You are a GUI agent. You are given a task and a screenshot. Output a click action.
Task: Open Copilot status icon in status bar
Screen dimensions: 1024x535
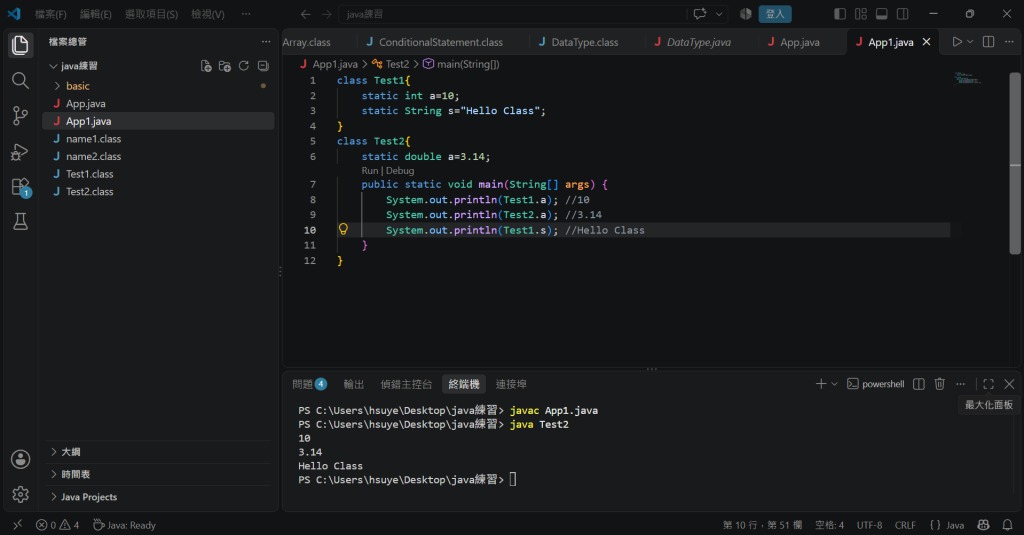(x=984, y=525)
